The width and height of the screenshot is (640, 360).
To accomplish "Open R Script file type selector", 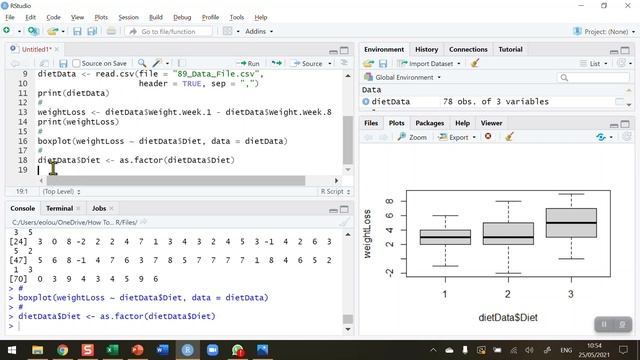I will pos(335,191).
